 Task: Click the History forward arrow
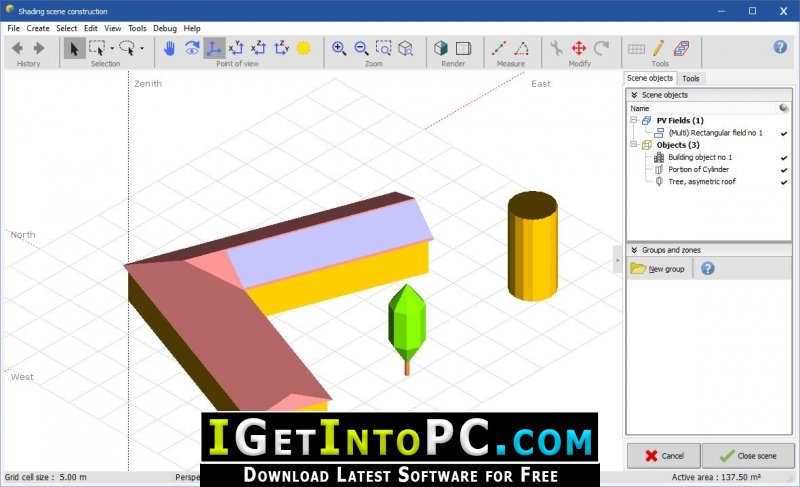(x=39, y=48)
